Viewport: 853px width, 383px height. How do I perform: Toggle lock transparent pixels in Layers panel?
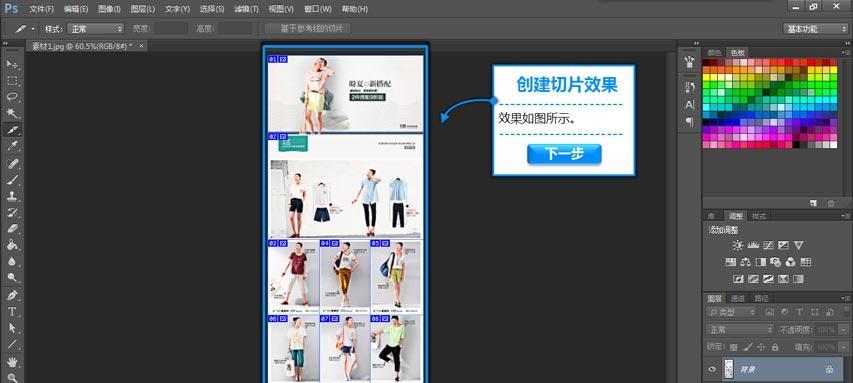pyautogui.click(x=734, y=347)
